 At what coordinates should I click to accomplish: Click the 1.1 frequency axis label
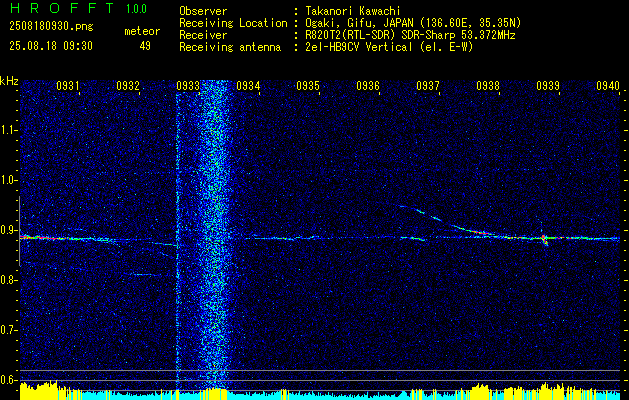pyautogui.click(x=8, y=130)
